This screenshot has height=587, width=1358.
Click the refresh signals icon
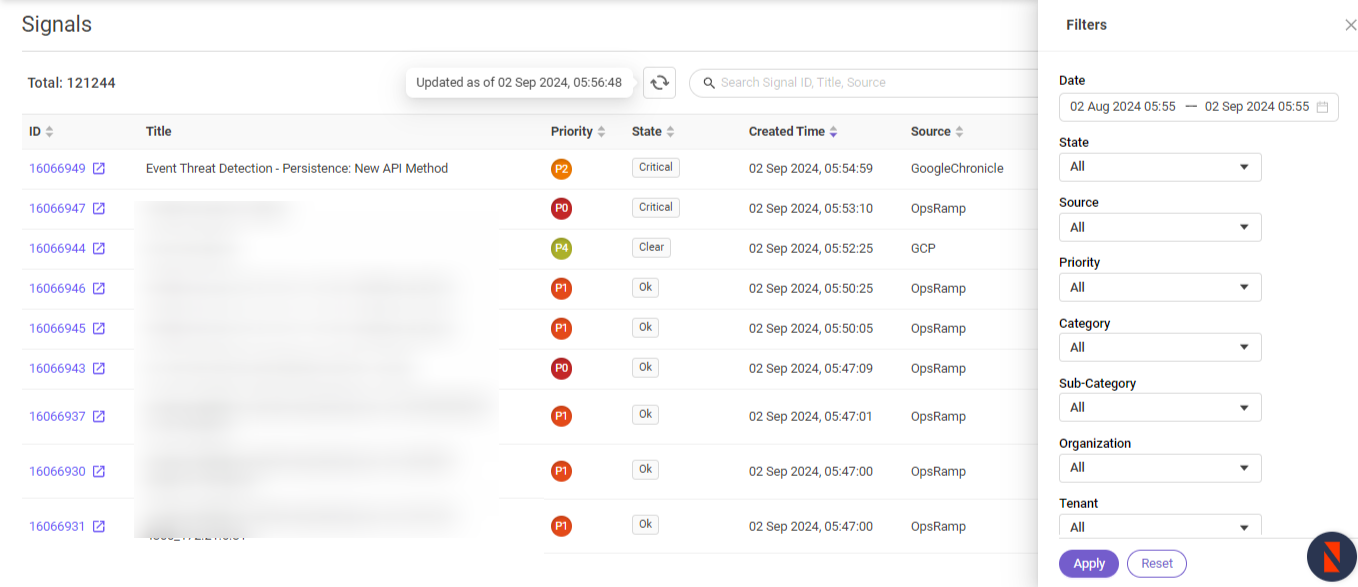coord(659,83)
